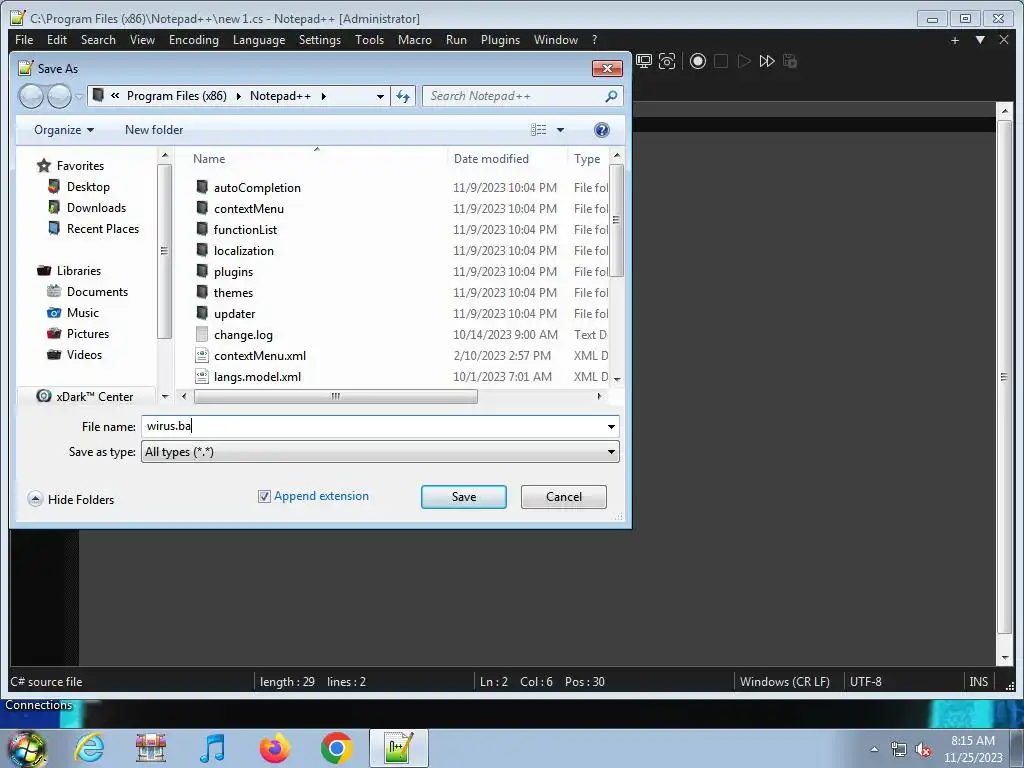Select langs.model.xml file
The width and height of the screenshot is (1024, 768).
coord(257,376)
